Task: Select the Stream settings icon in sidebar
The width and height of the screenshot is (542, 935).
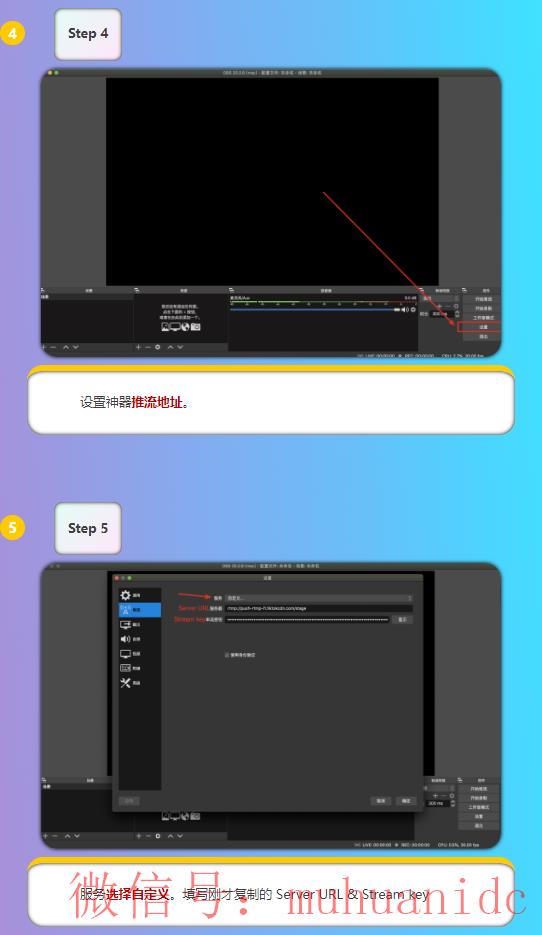Action: (126, 609)
